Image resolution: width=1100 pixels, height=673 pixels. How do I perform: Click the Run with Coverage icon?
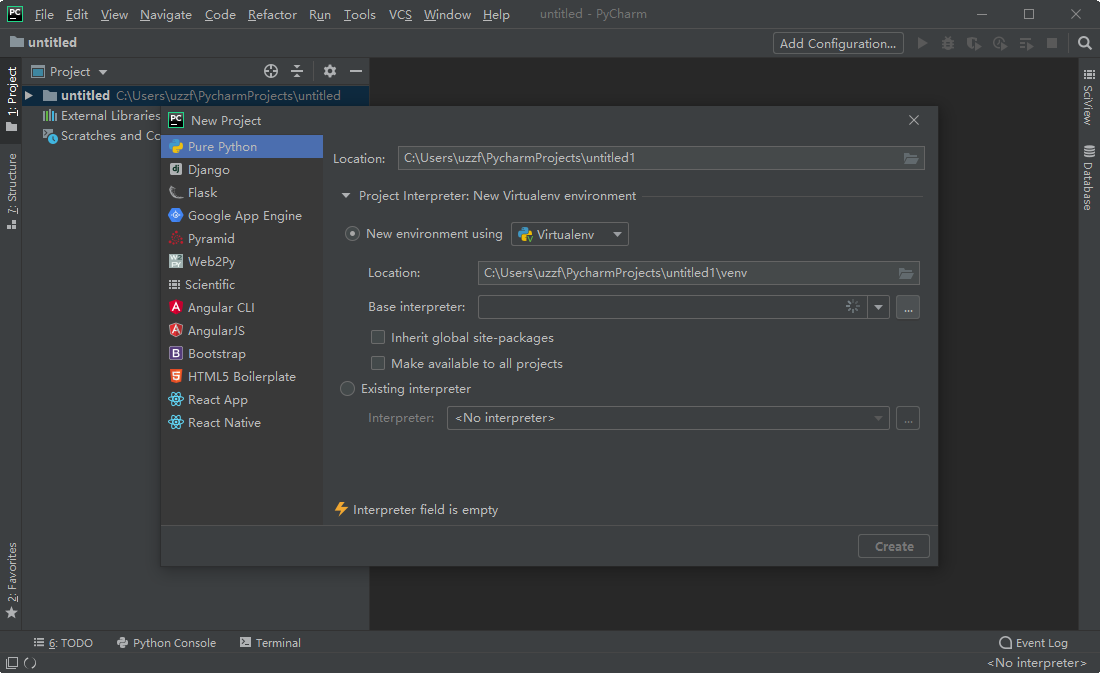coord(974,44)
